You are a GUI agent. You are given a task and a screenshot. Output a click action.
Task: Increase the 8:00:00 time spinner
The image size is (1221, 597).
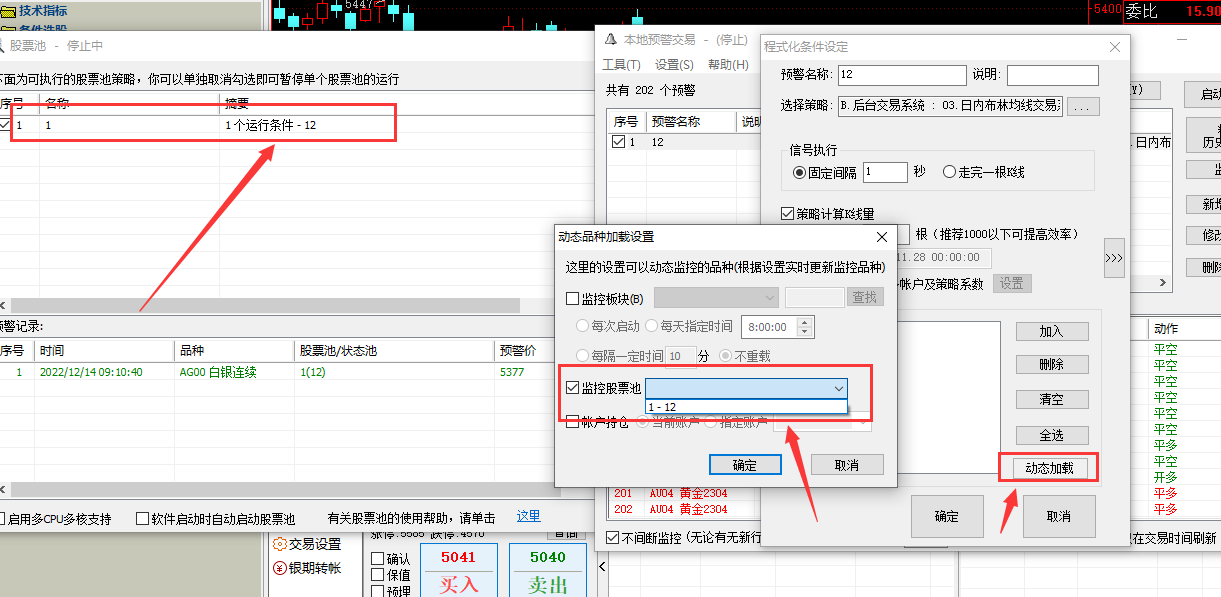pyautogui.click(x=805, y=321)
